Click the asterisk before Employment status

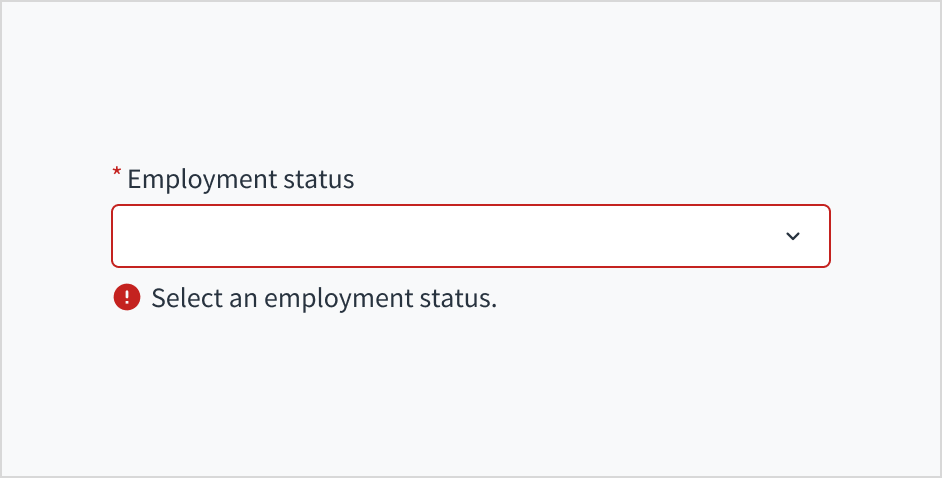pos(116,175)
